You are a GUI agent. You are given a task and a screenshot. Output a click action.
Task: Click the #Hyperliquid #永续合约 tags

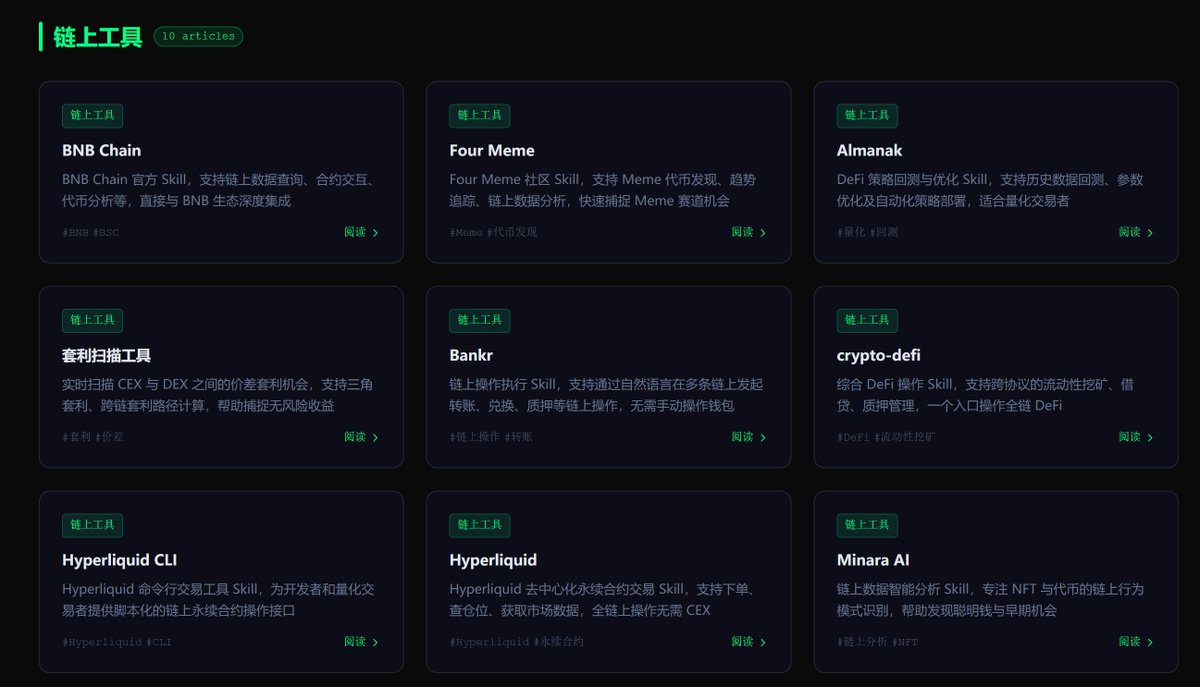(516, 642)
